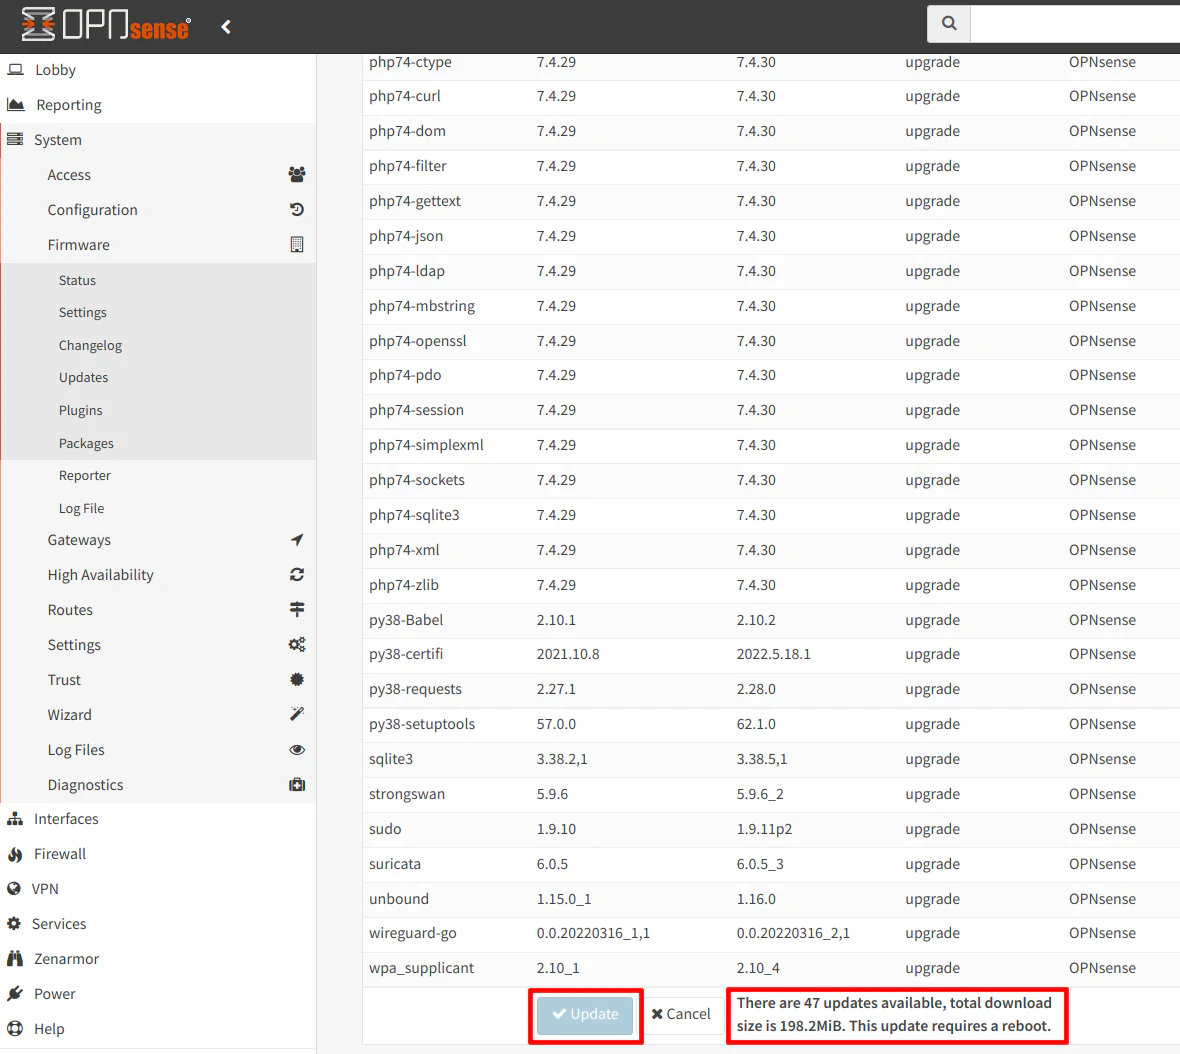Click the magnifier search icon
The image size is (1180, 1054).
pos(949,23)
